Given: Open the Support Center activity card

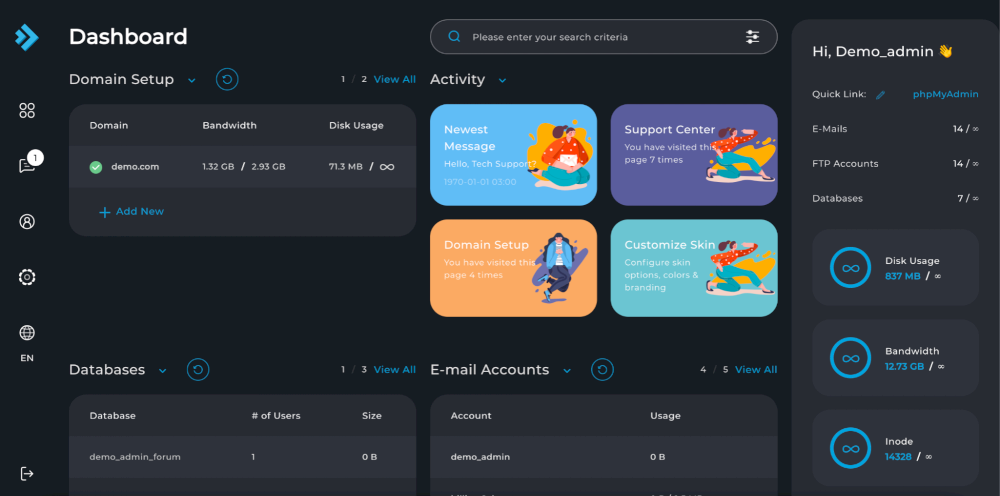Looking at the screenshot, I should pos(693,155).
